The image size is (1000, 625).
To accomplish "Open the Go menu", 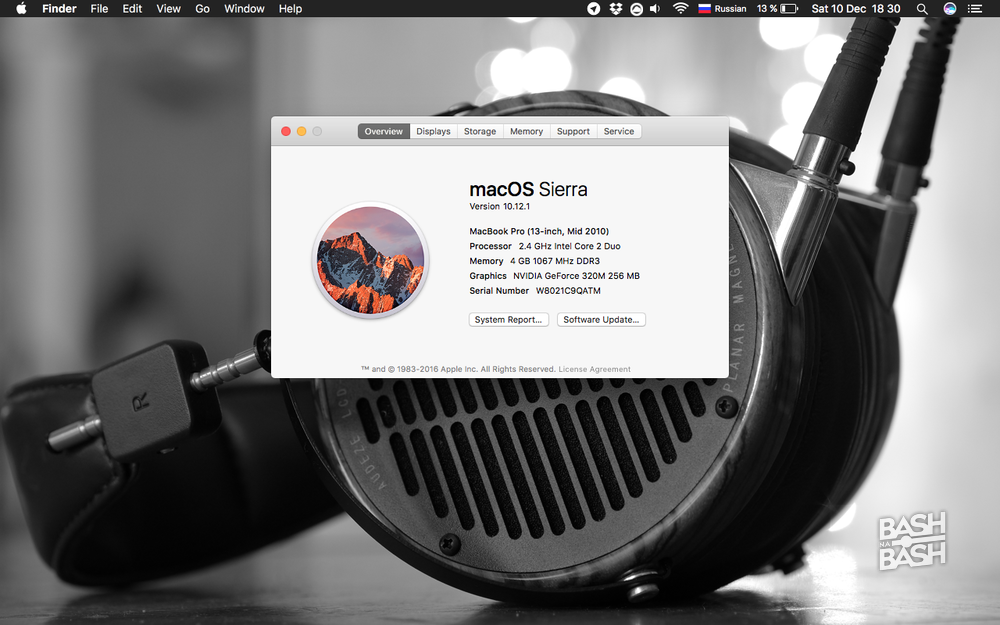I will pos(202,8).
